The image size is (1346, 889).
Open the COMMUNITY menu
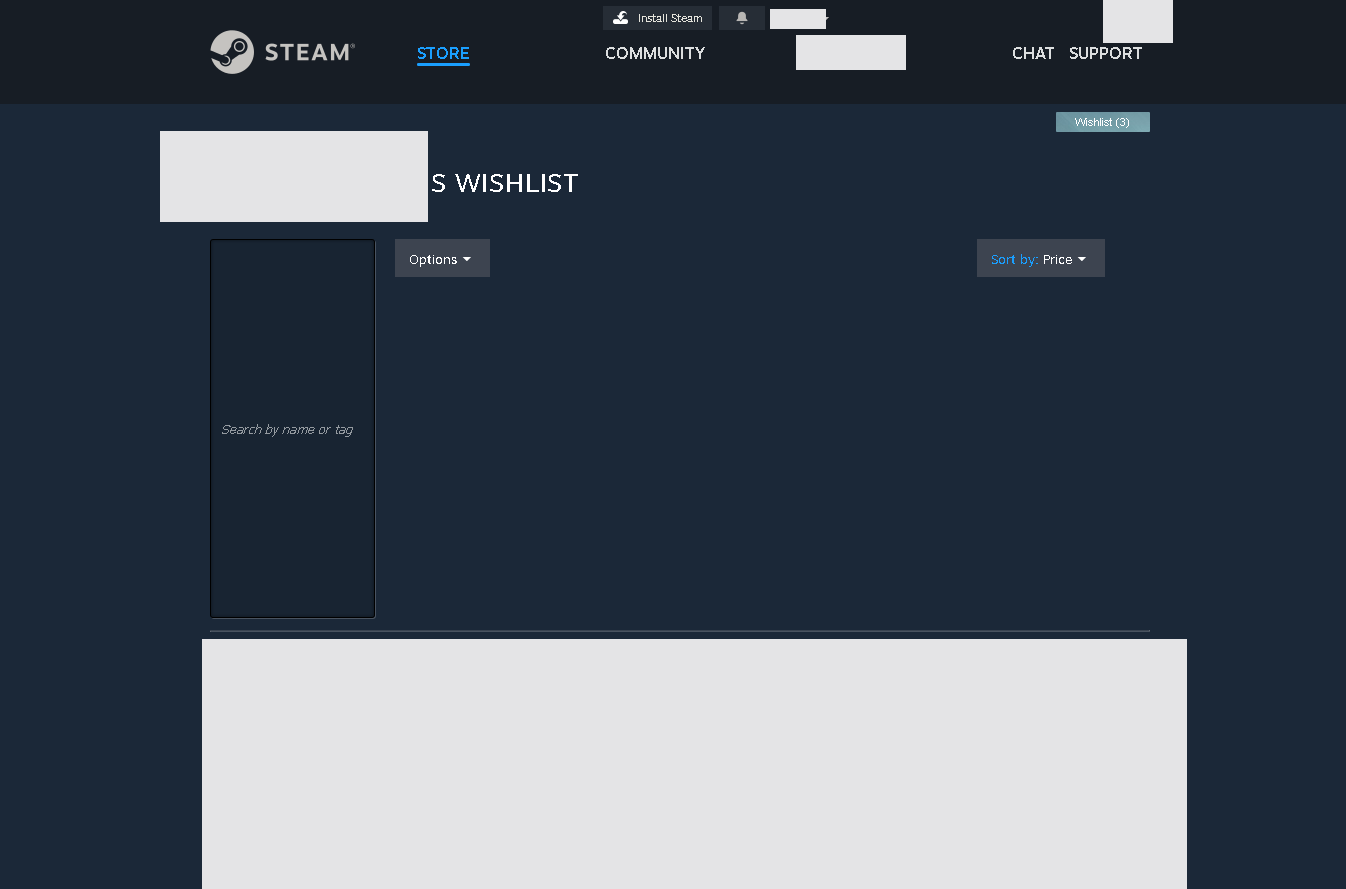(655, 53)
